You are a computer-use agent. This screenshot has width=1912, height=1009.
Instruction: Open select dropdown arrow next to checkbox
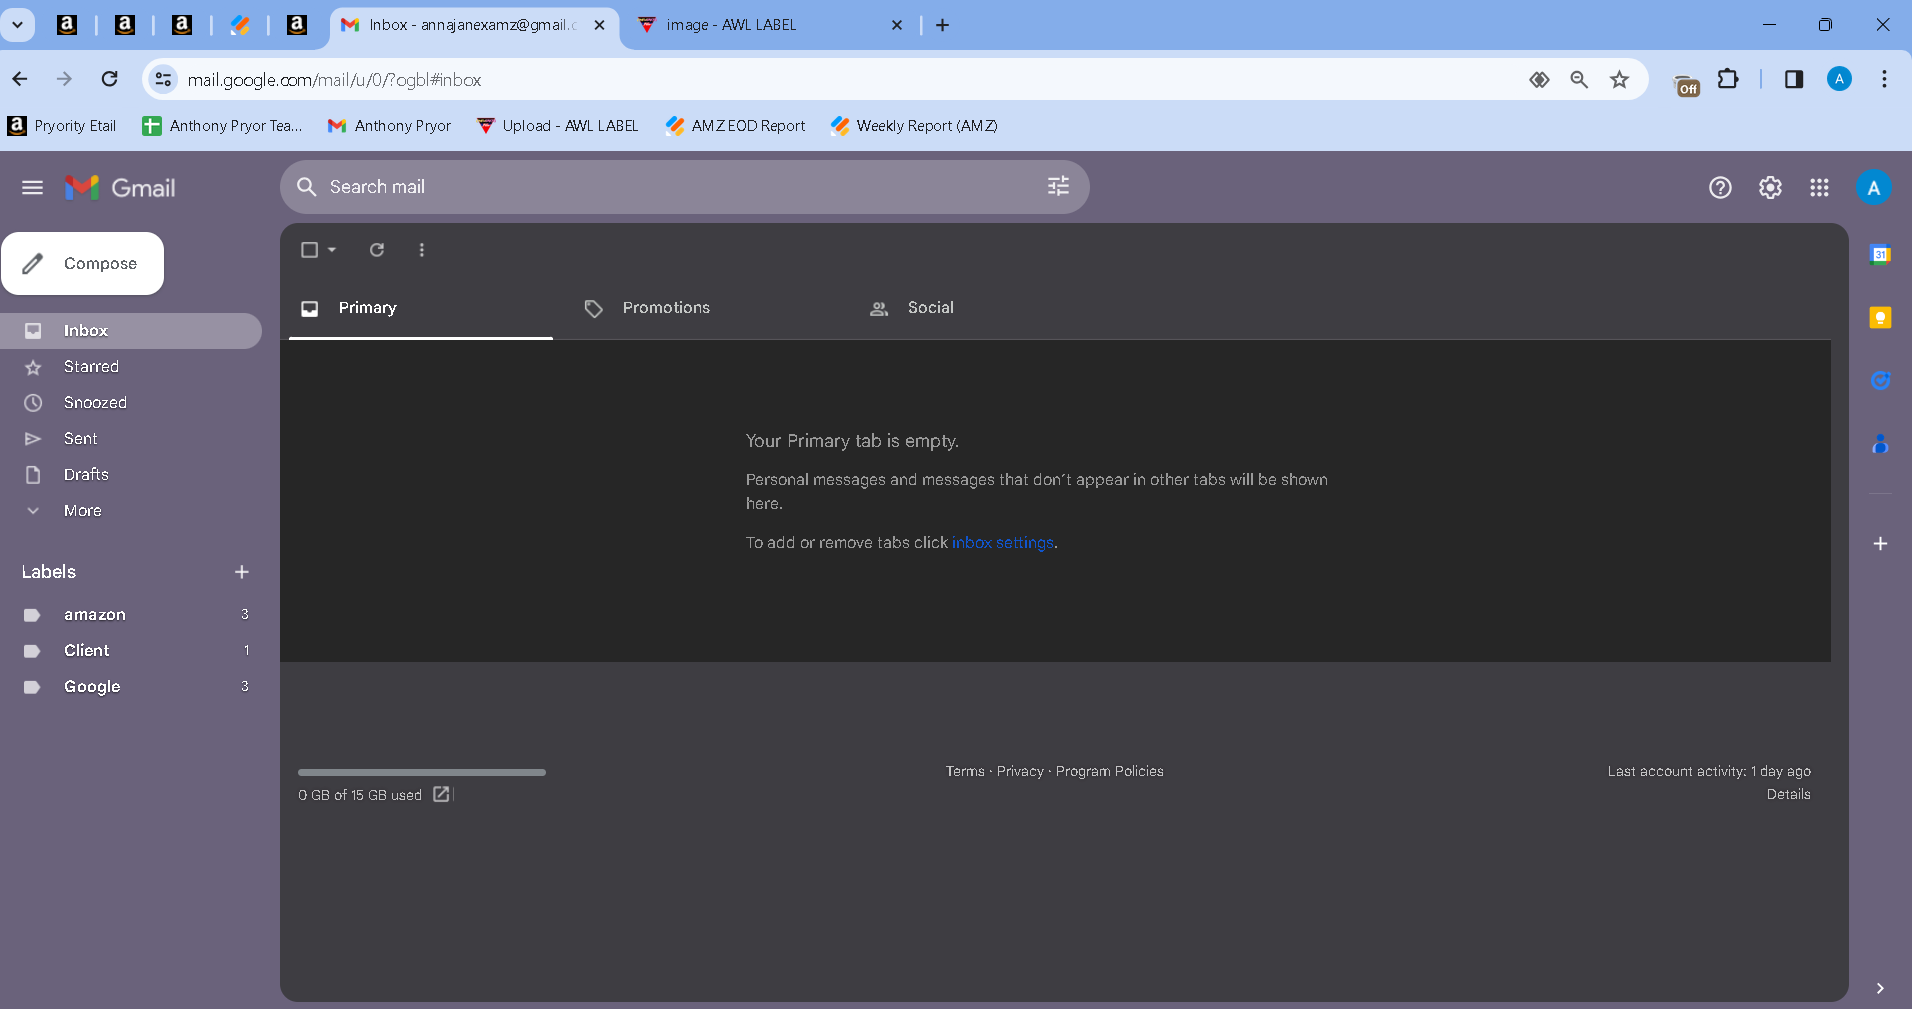(x=332, y=250)
